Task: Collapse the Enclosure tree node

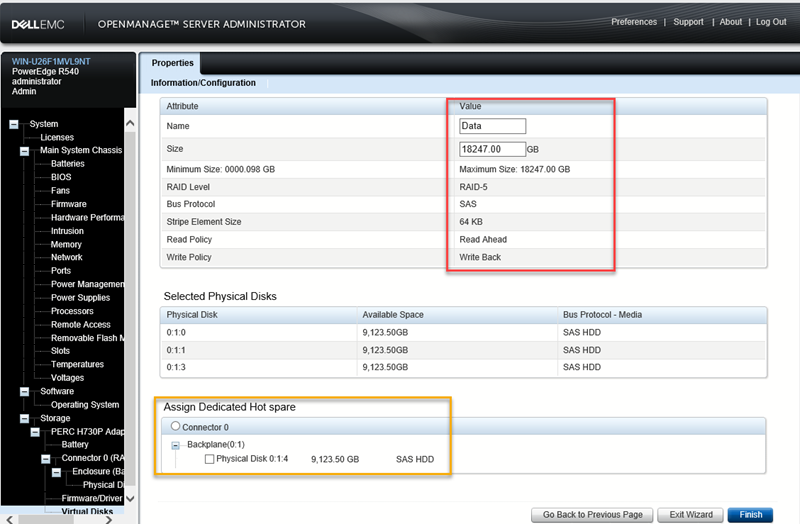Action: (x=58, y=472)
